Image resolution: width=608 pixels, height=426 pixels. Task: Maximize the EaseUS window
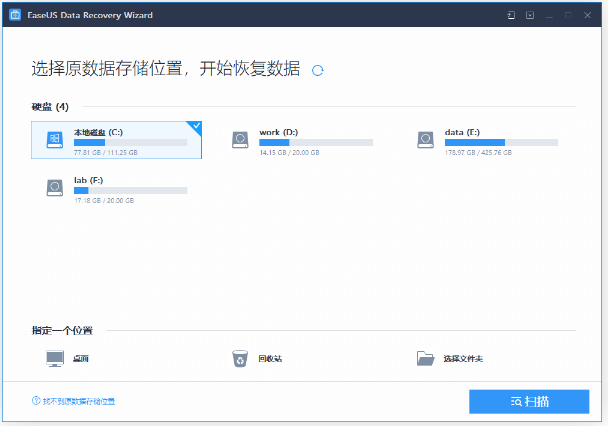[x=568, y=15]
